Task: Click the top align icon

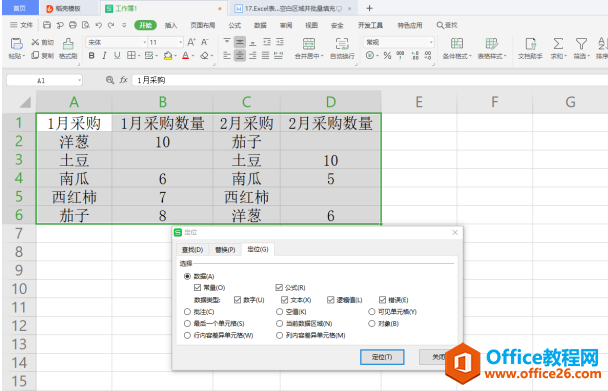Action: 227,42
